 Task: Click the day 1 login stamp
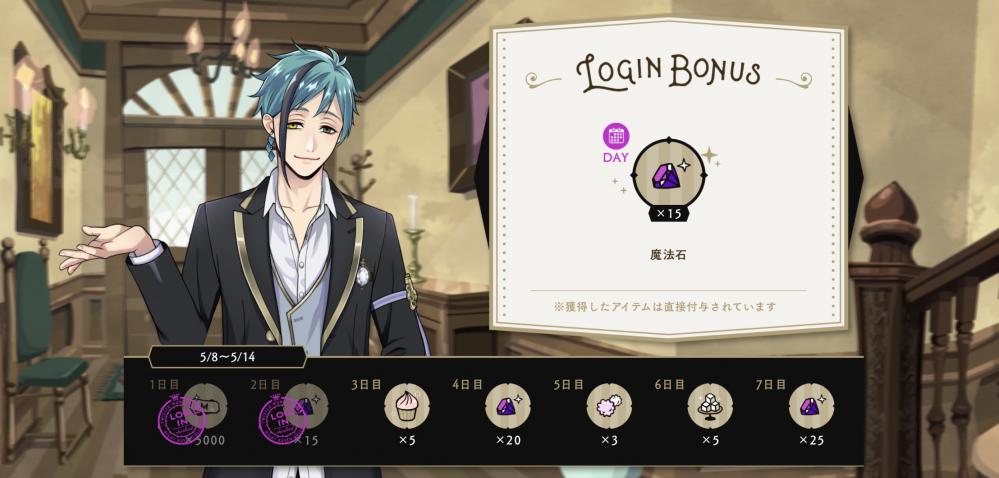(182, 419)
